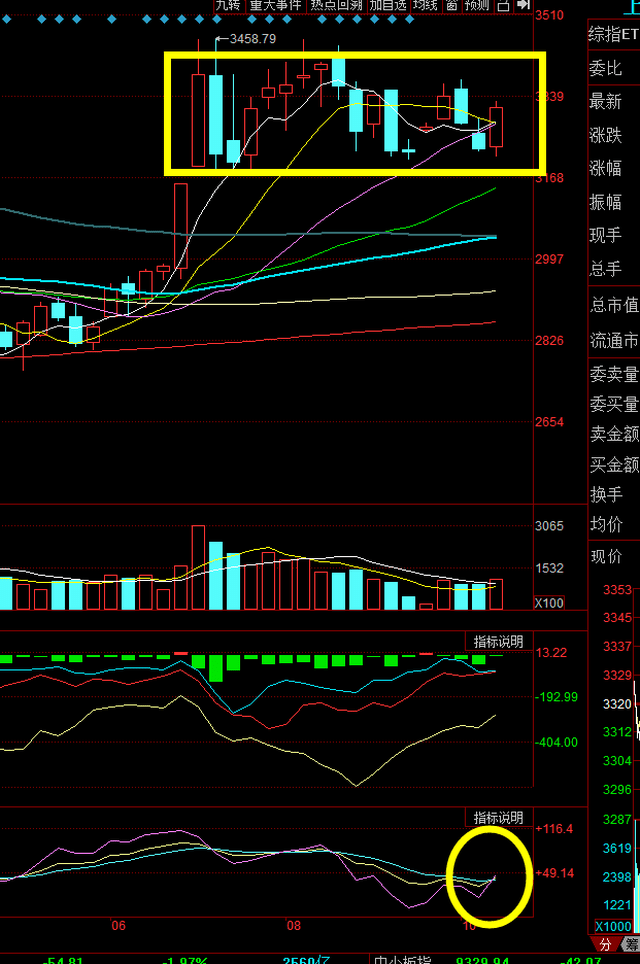The height and width of the screenshot is (964, 640).
Task: Toggle 均线 moving average lines
Action: 425,6
